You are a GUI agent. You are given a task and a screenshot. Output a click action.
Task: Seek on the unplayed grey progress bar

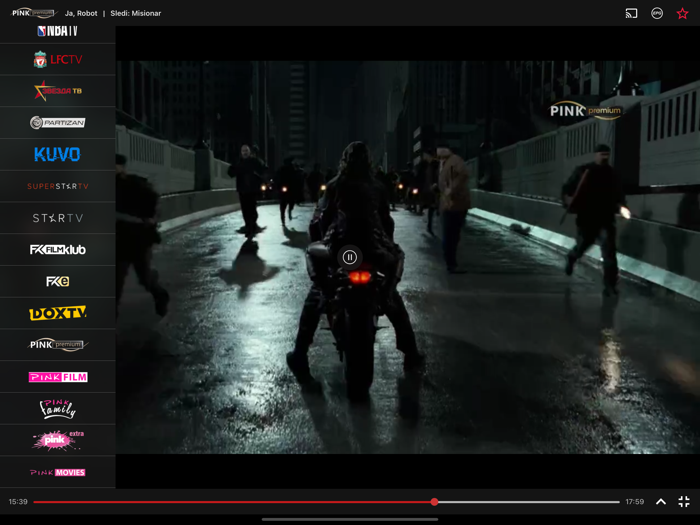click(x=529, y=502)
